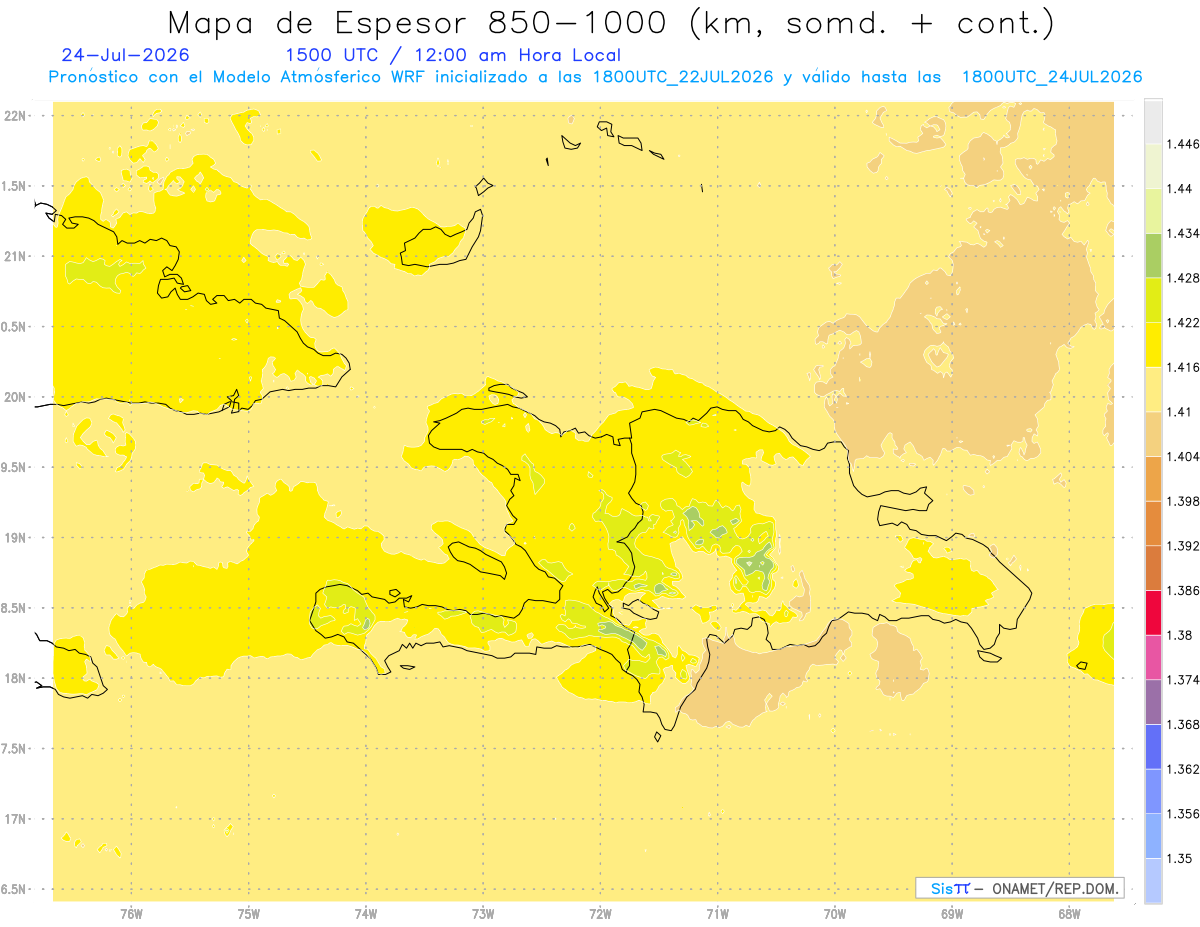Select the gray colorbar swatch above 1.446
Screen dimensions: 1200x927
[1153, 121]
